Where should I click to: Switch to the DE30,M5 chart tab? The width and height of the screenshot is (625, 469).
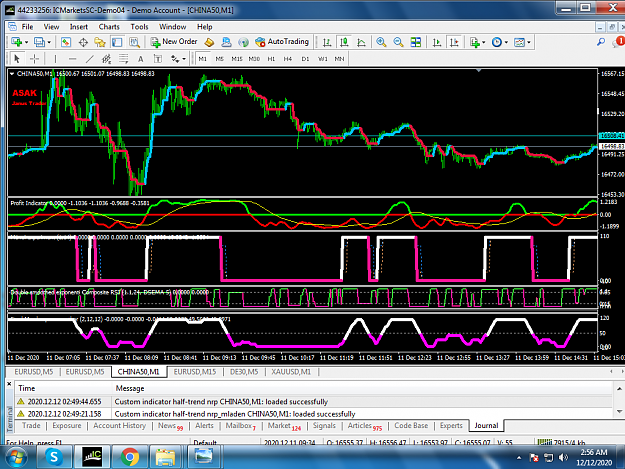[244, 372]
